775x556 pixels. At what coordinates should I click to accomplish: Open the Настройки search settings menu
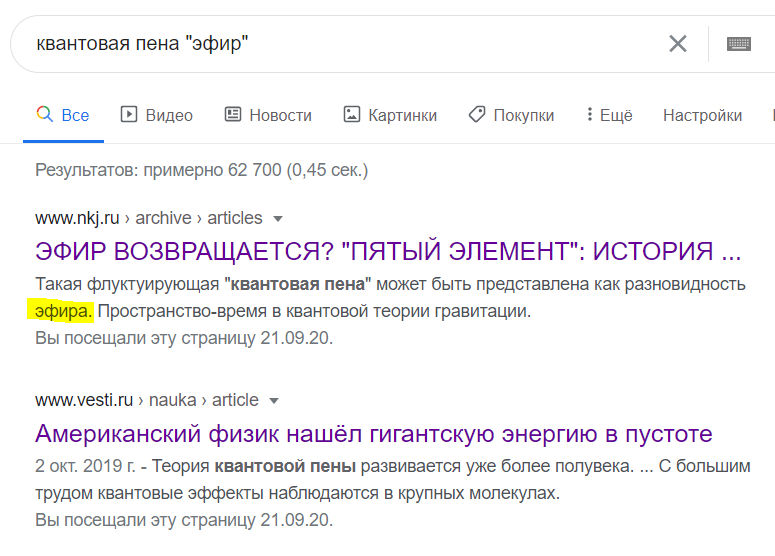tap(702, 115)
